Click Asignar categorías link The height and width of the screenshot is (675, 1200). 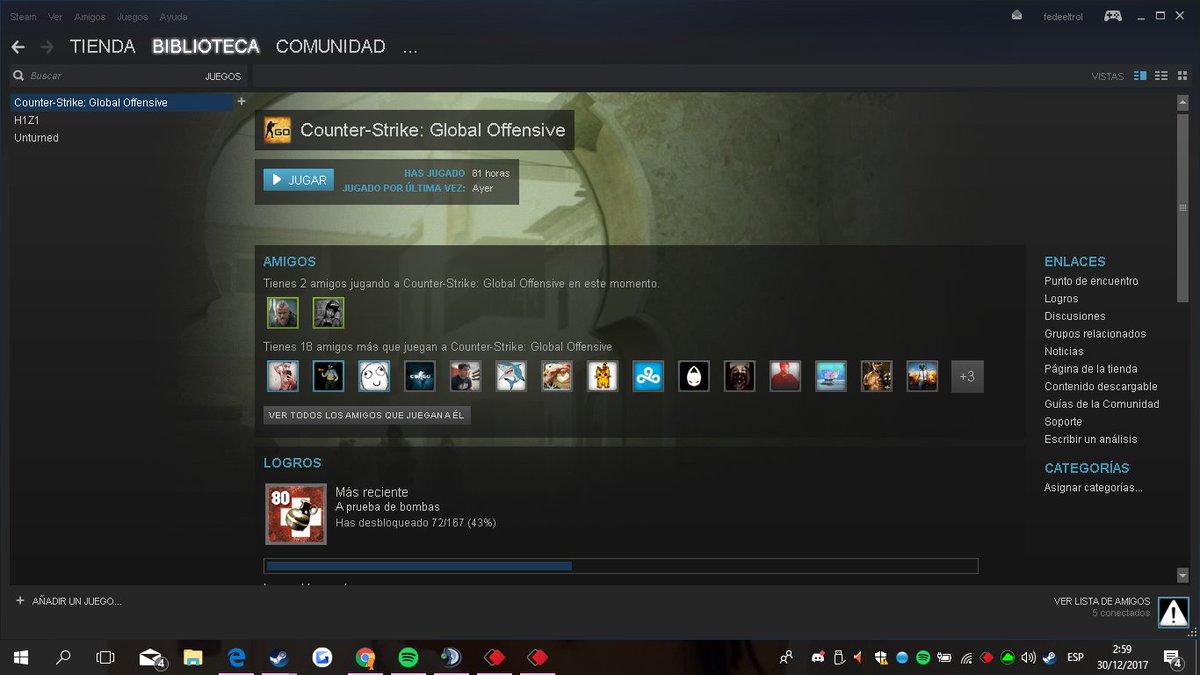(x=1093, y=488)
